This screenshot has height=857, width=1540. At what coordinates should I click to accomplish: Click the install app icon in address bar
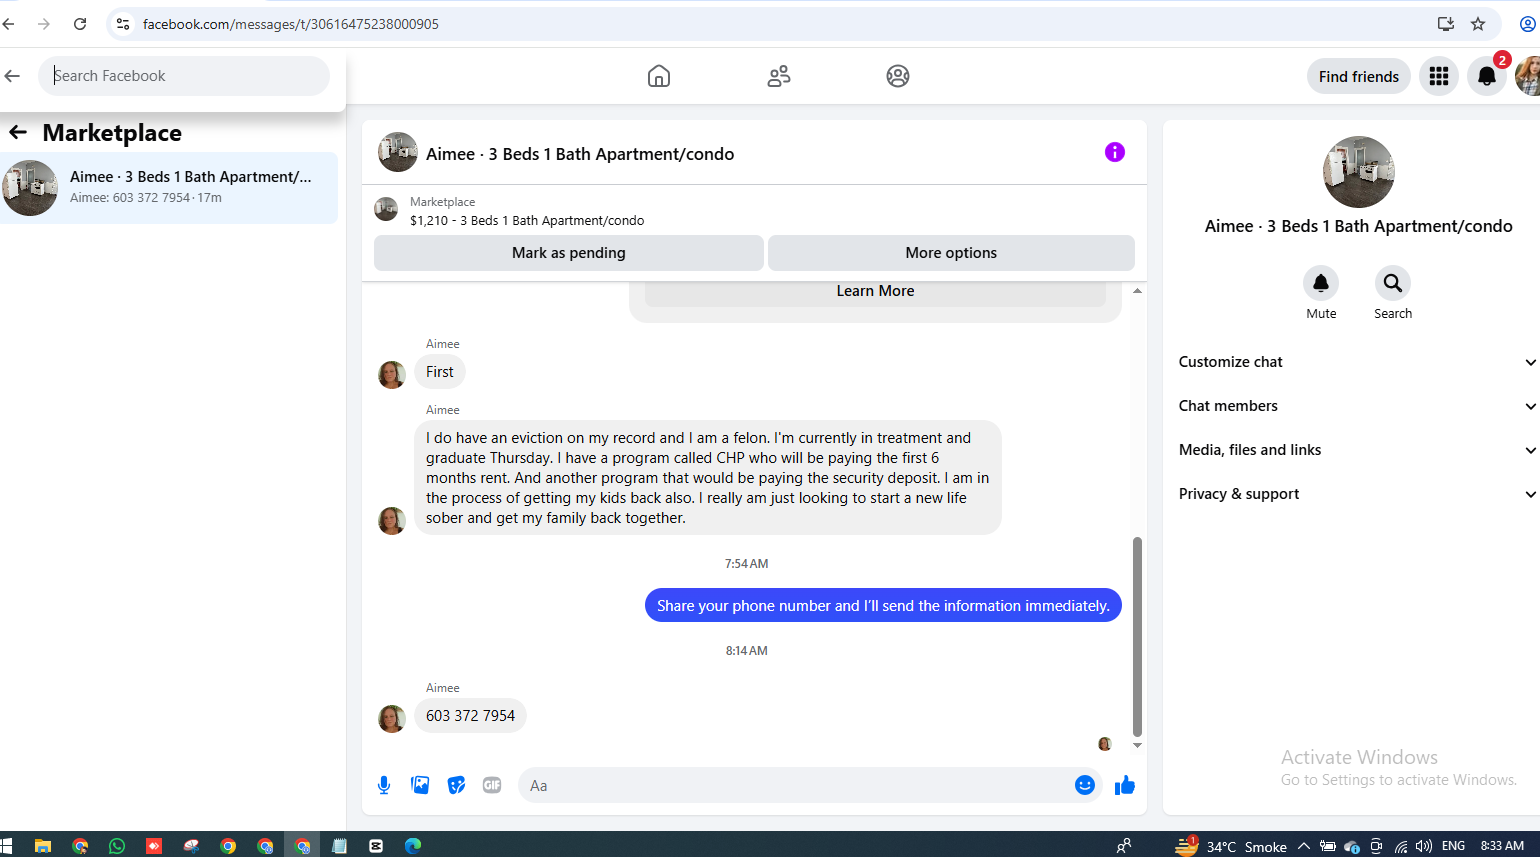pos(1446,24)
